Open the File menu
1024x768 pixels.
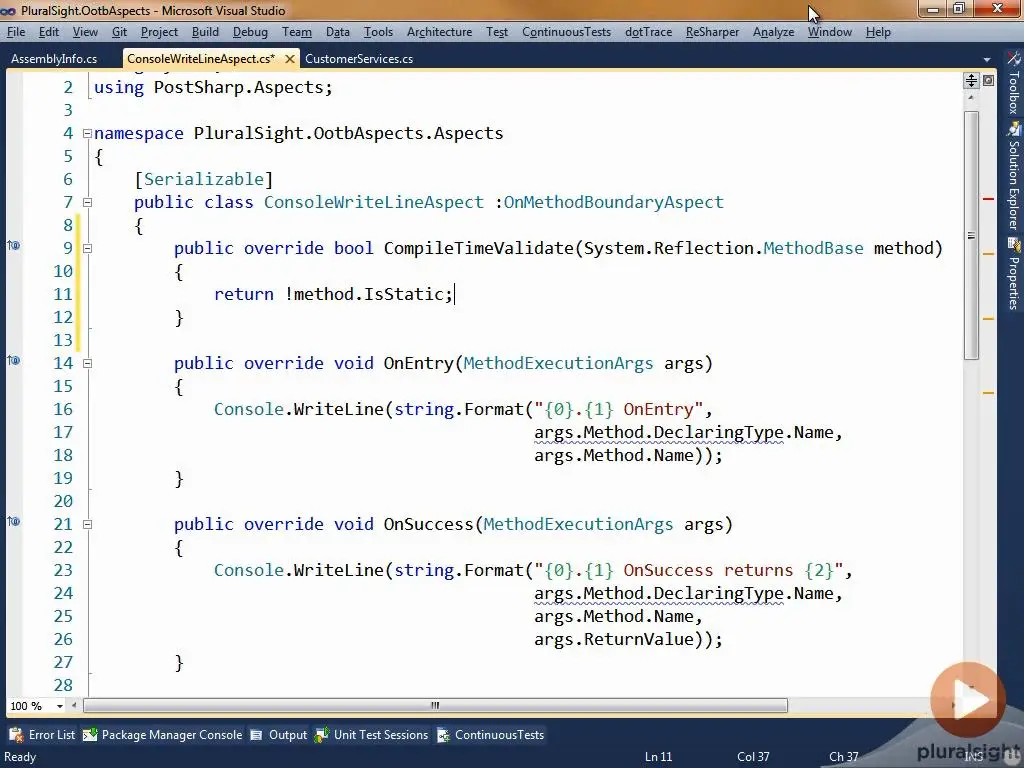coord(16,32)
